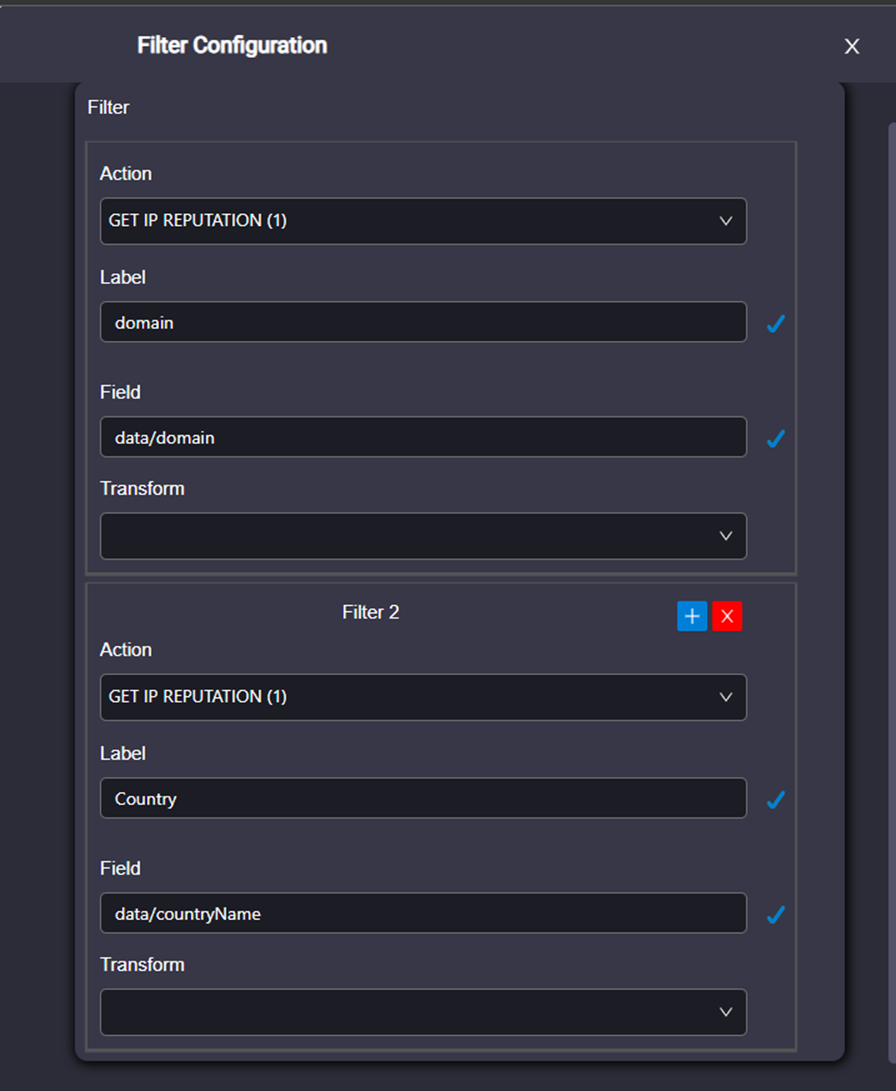The image size is (896, 1091).
Task: Focus the Label input containing Country
Action: pos(423,798)
